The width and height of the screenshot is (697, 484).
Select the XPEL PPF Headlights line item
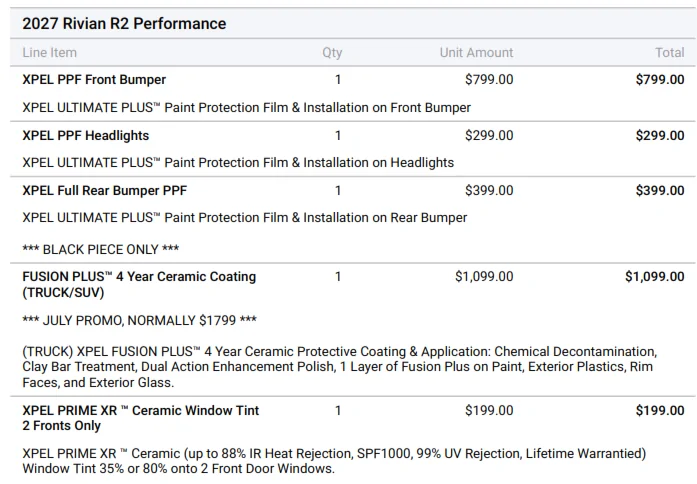coord(85,136)
